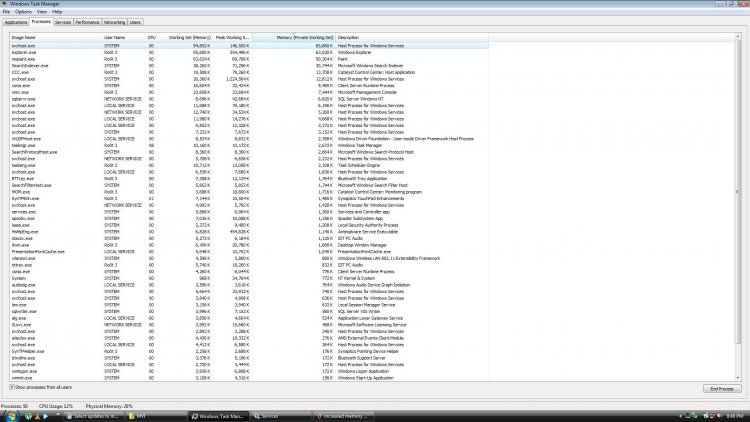Click the taskbar clock
This screenshot has height=422, width=750.
734,416
